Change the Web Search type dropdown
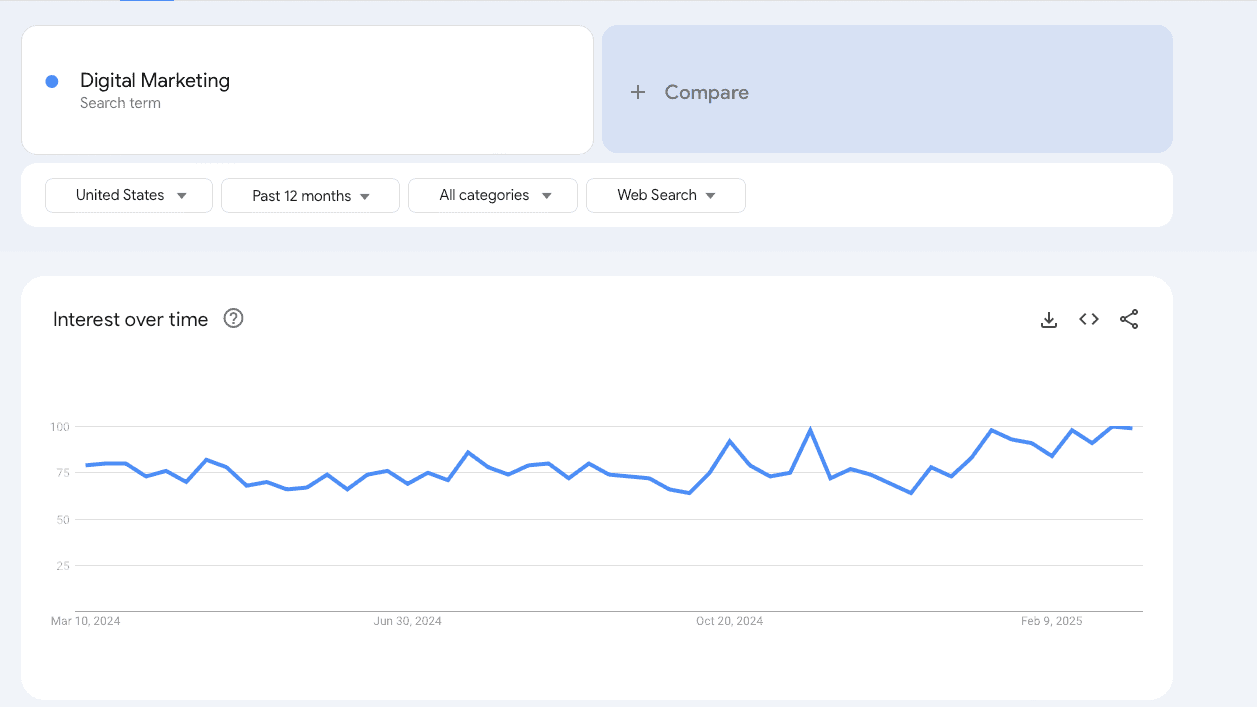This screenshot has width=1257, height=707. pos(666,196)
